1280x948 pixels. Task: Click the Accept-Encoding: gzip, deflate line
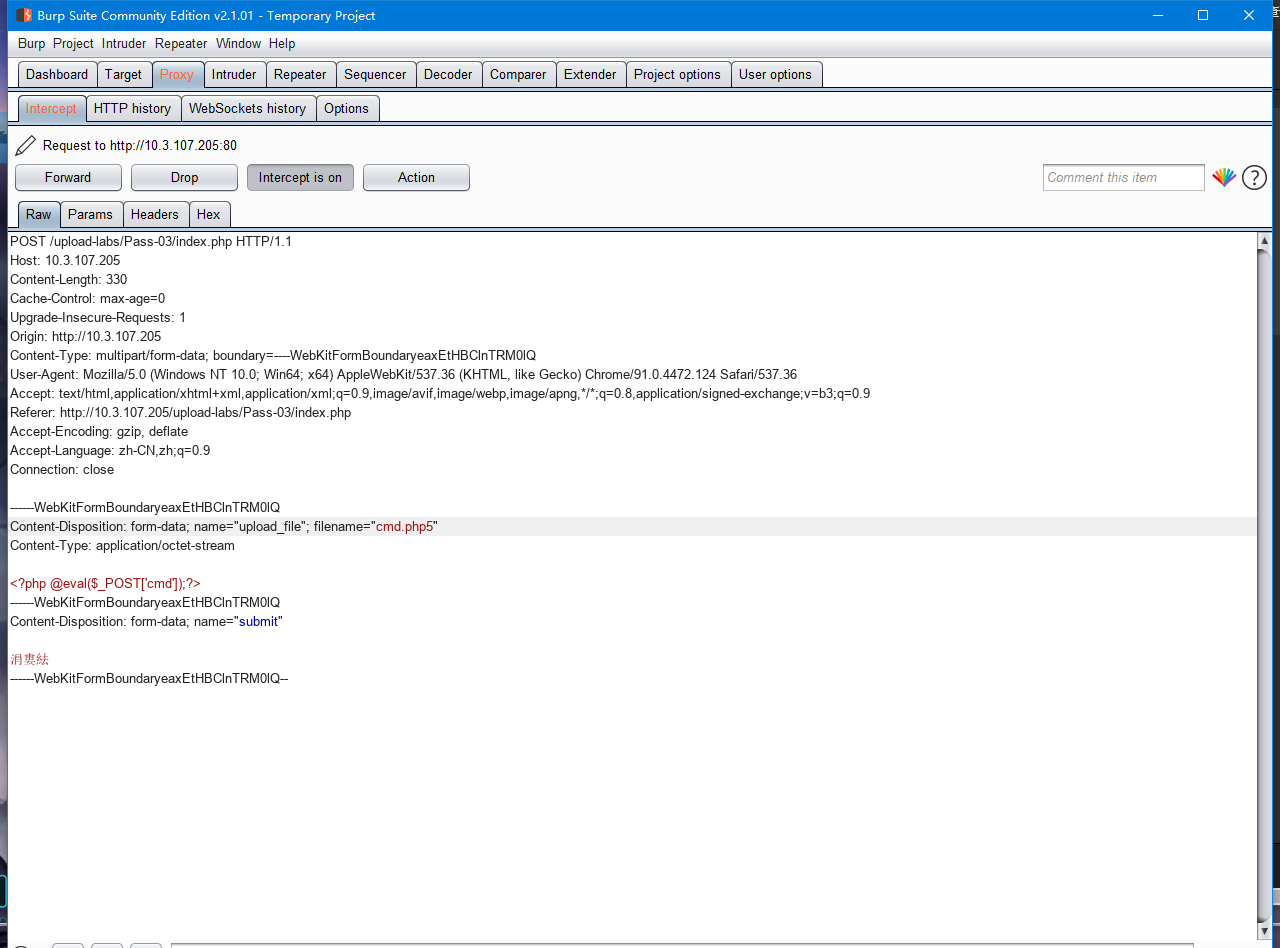pos(99,431)
